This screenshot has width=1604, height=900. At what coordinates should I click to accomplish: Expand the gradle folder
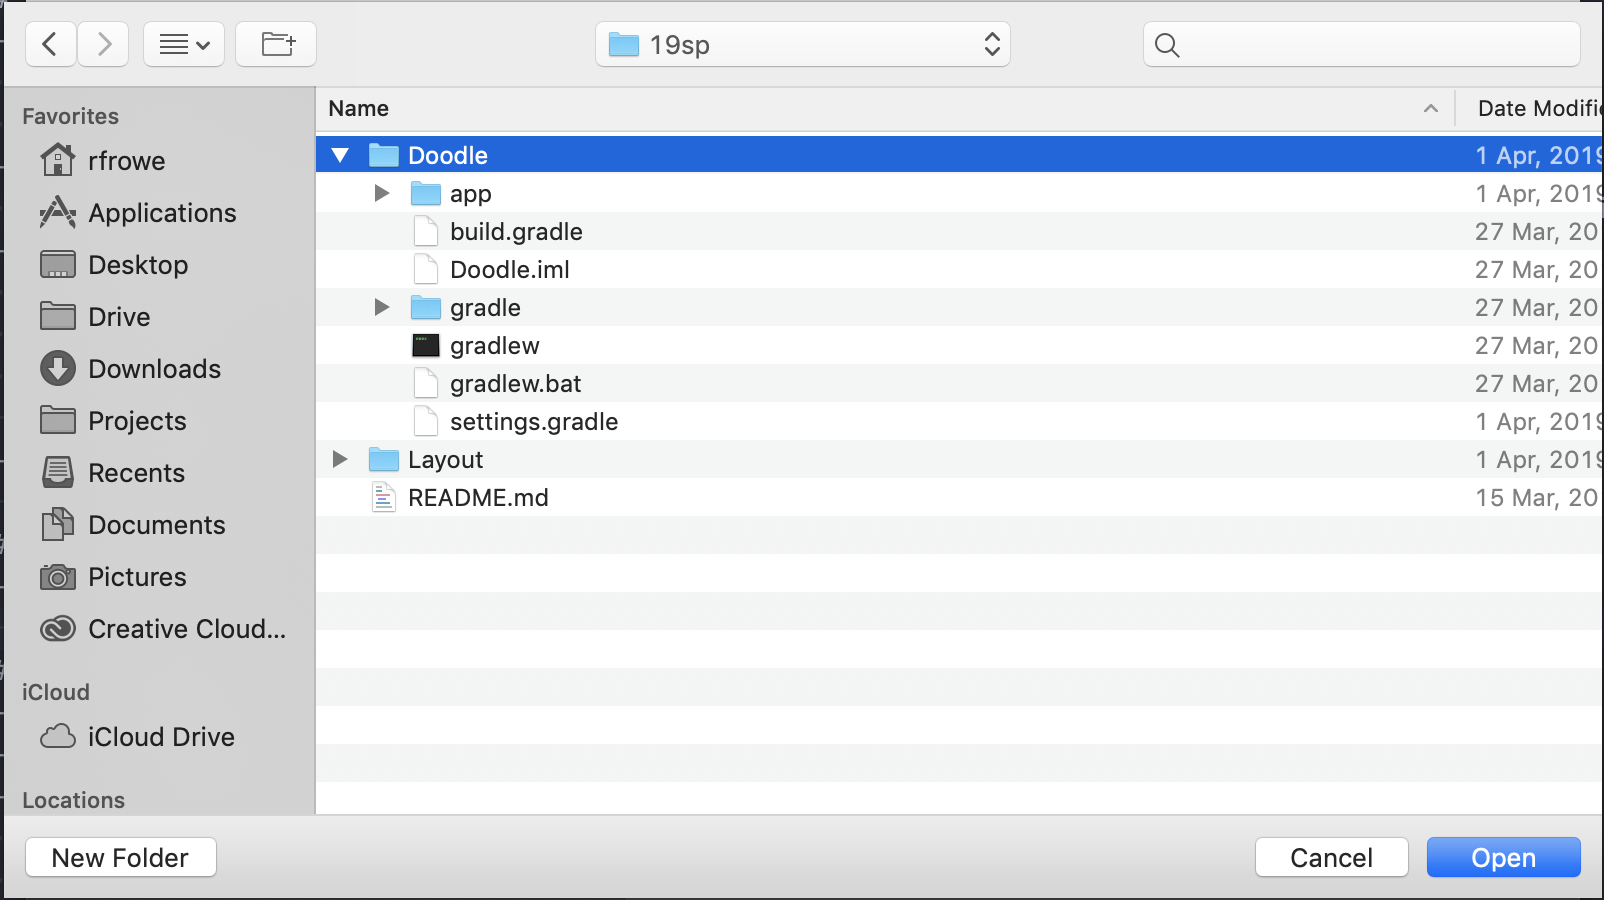pyautogui.click(x=381, y=307)
